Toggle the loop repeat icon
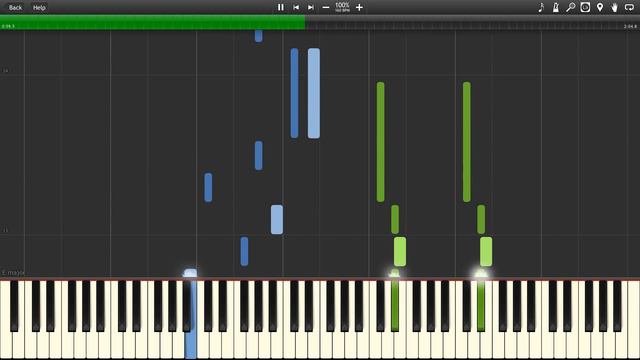This screenshot has width=640, height=360. [x=629, y=7]
